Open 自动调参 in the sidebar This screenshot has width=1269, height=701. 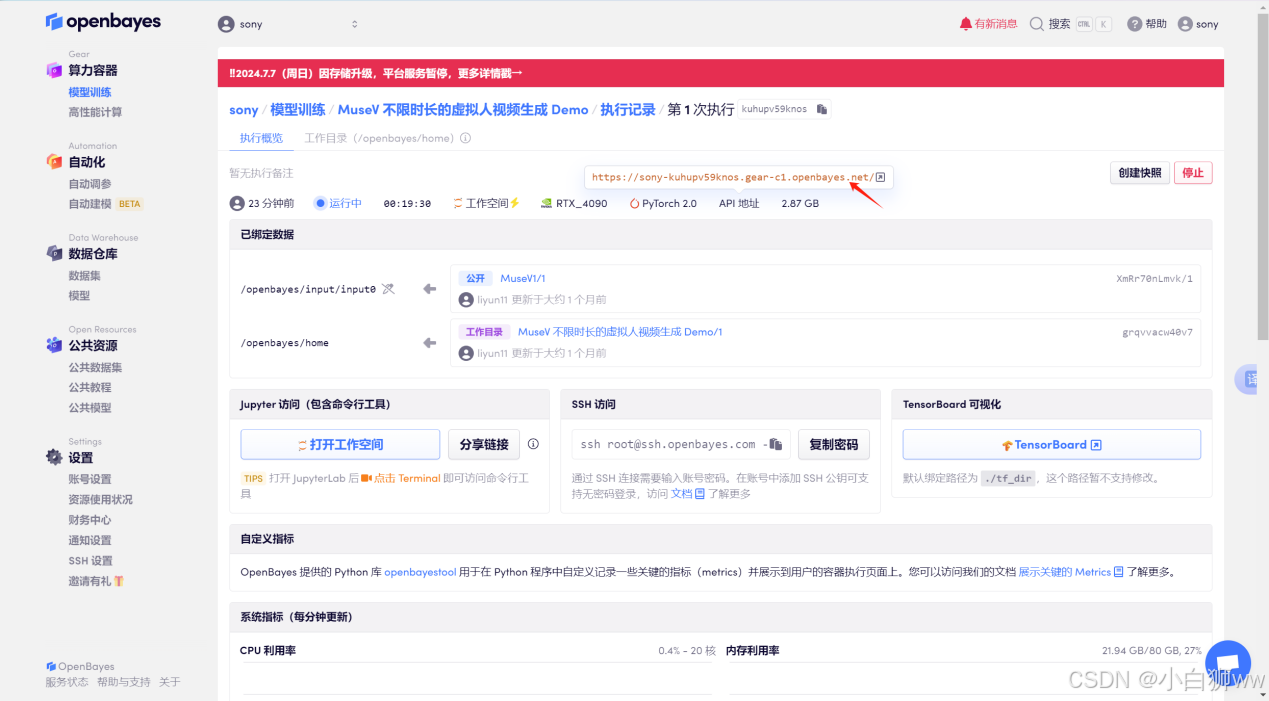[90, 184]
